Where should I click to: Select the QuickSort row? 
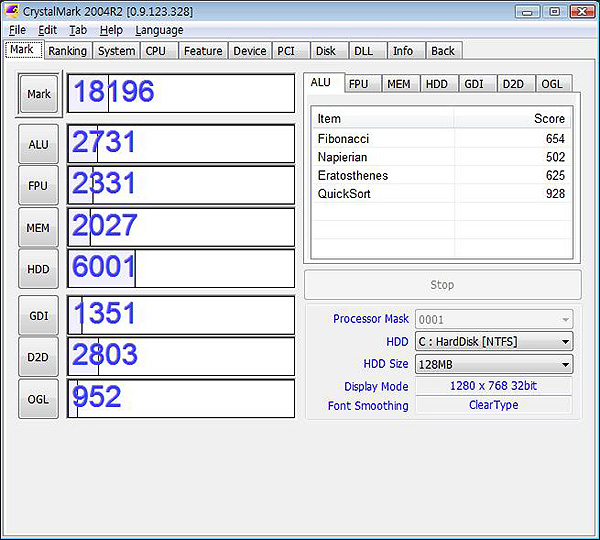441,194
